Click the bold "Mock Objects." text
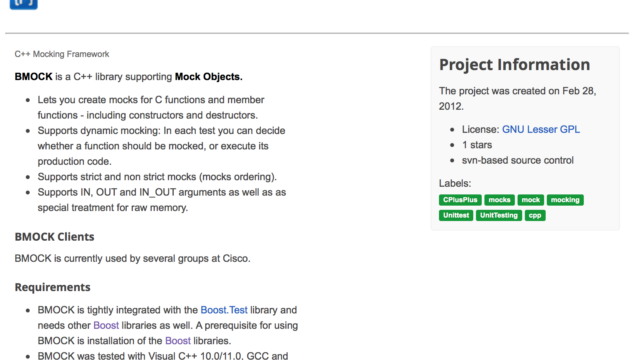 209,77
